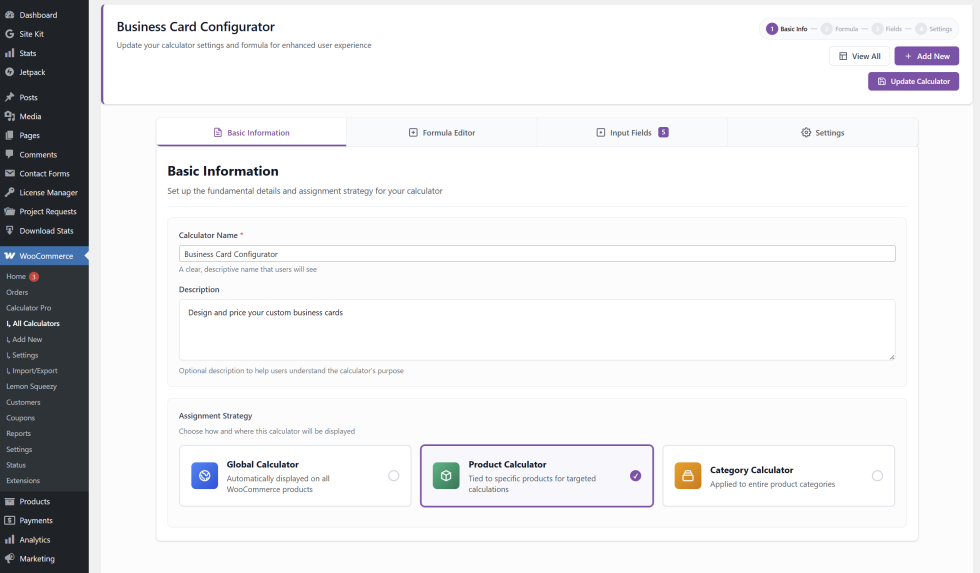The height and width of the screenshot is (573, 980).
Task: Open WooCommerce Home submenu item
Action: point(16,276)
